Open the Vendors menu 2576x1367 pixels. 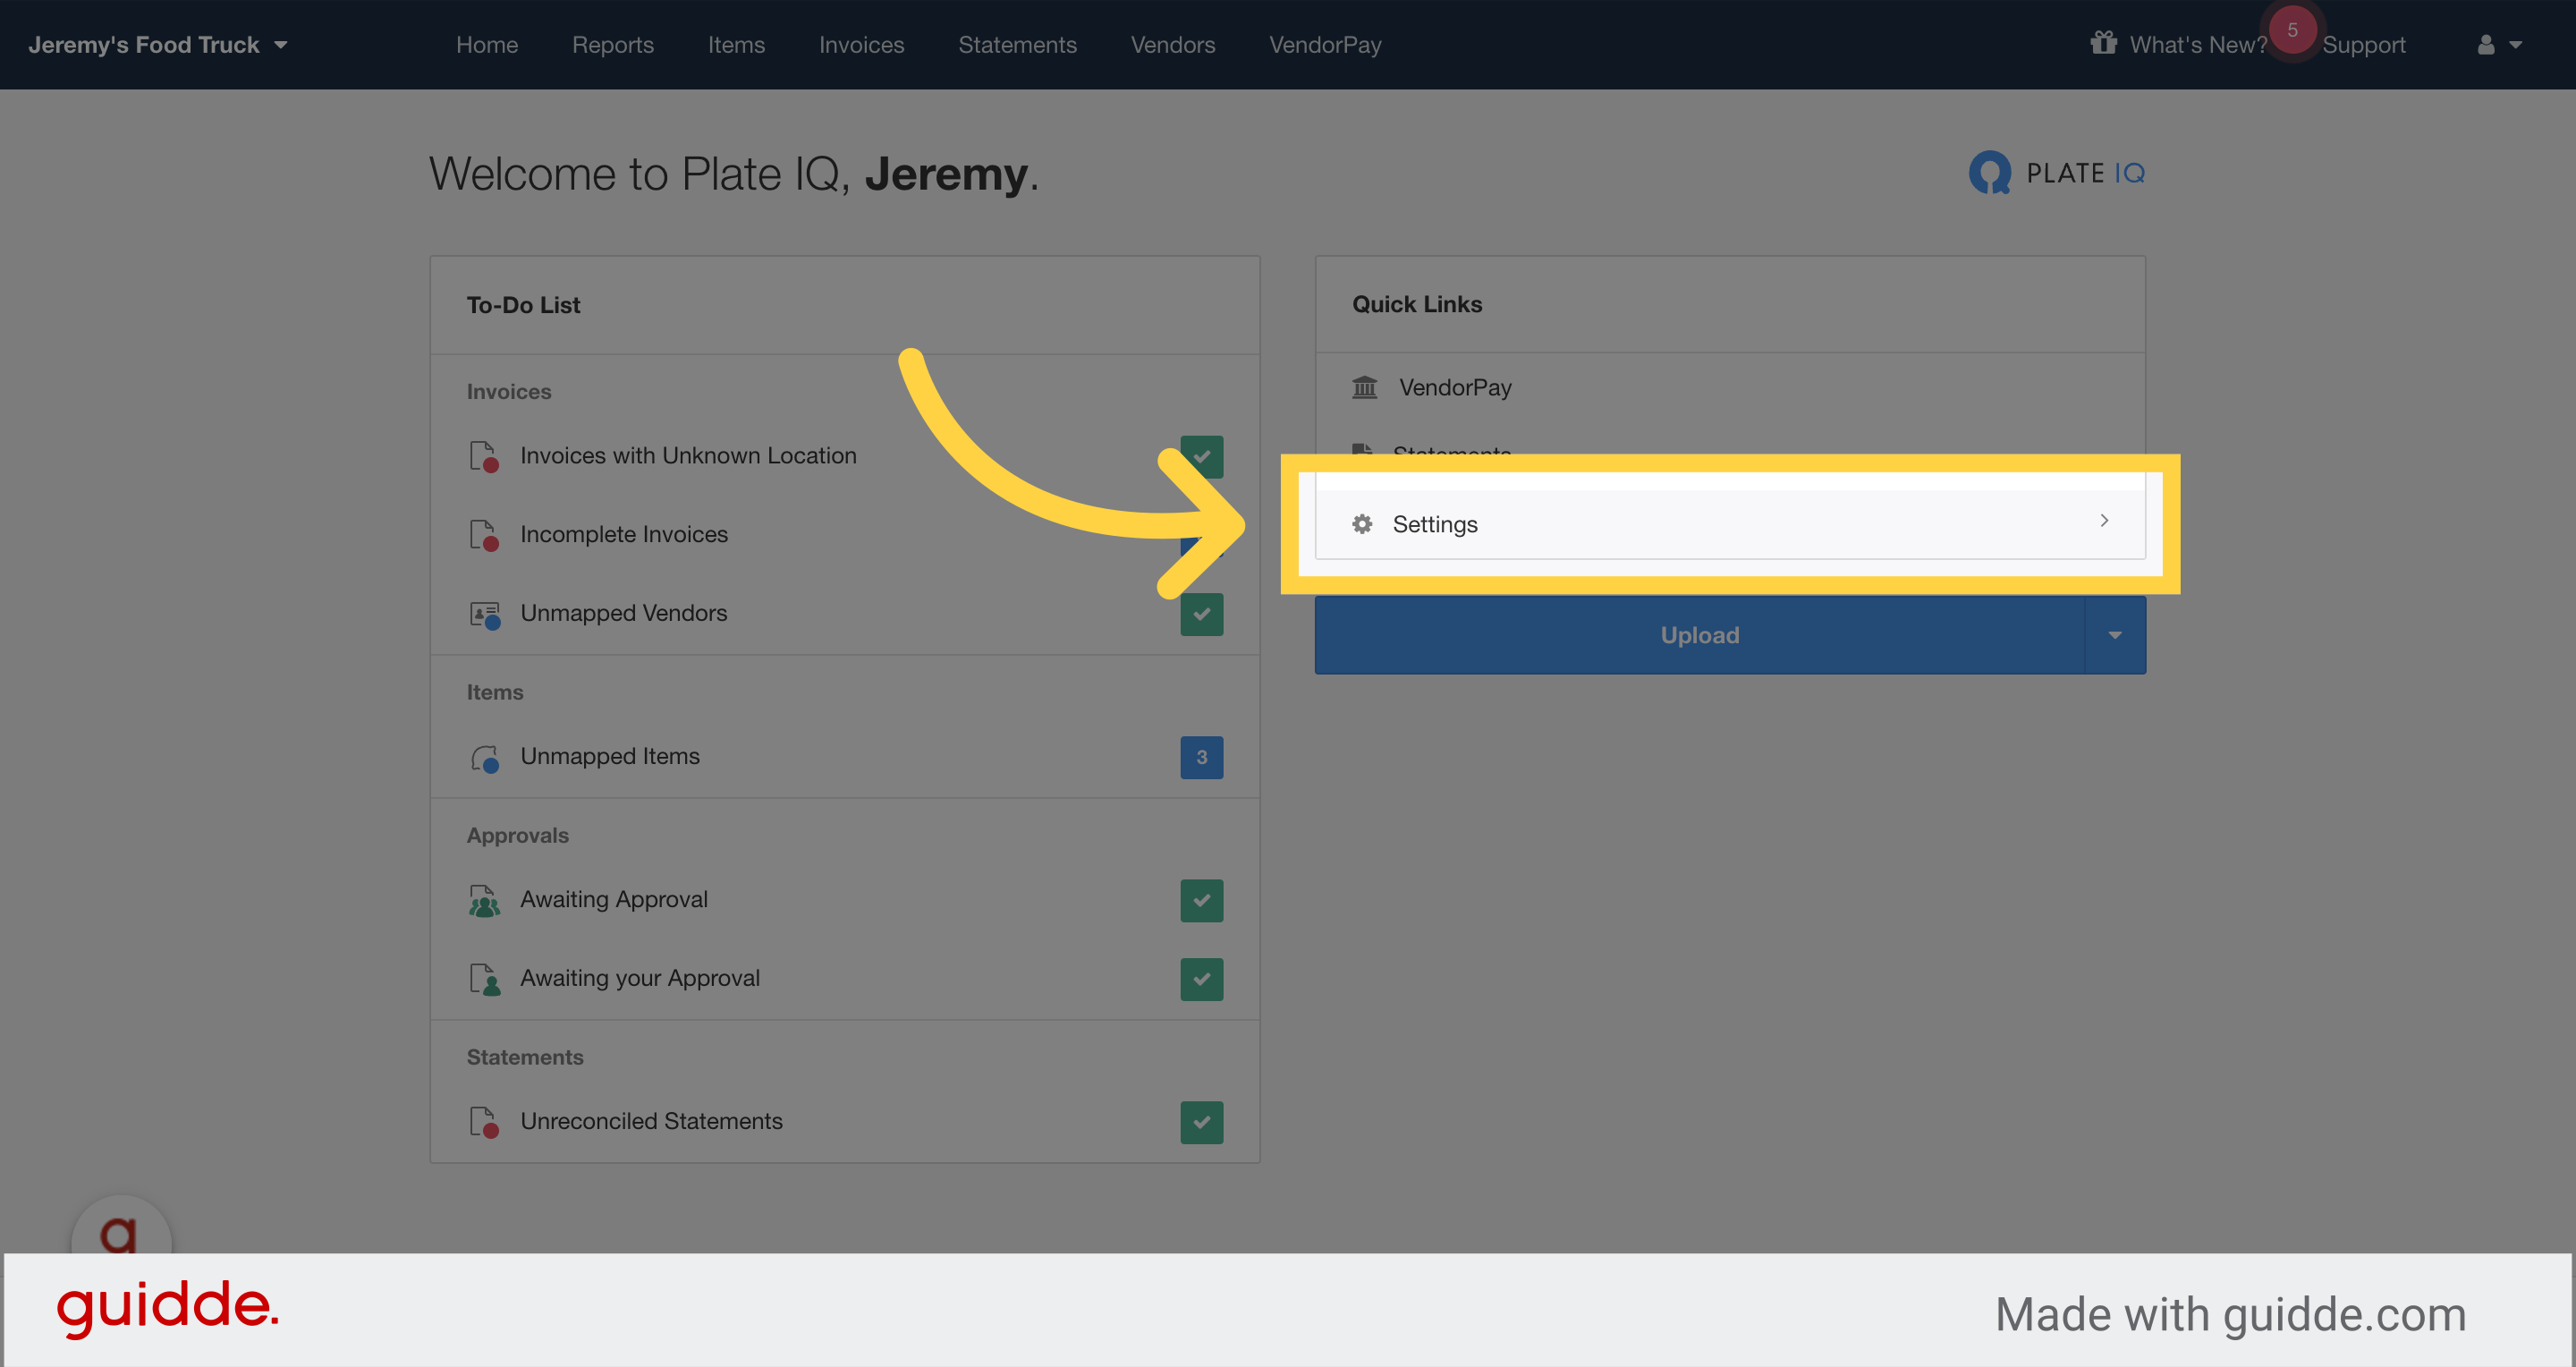click(1172, 45)
